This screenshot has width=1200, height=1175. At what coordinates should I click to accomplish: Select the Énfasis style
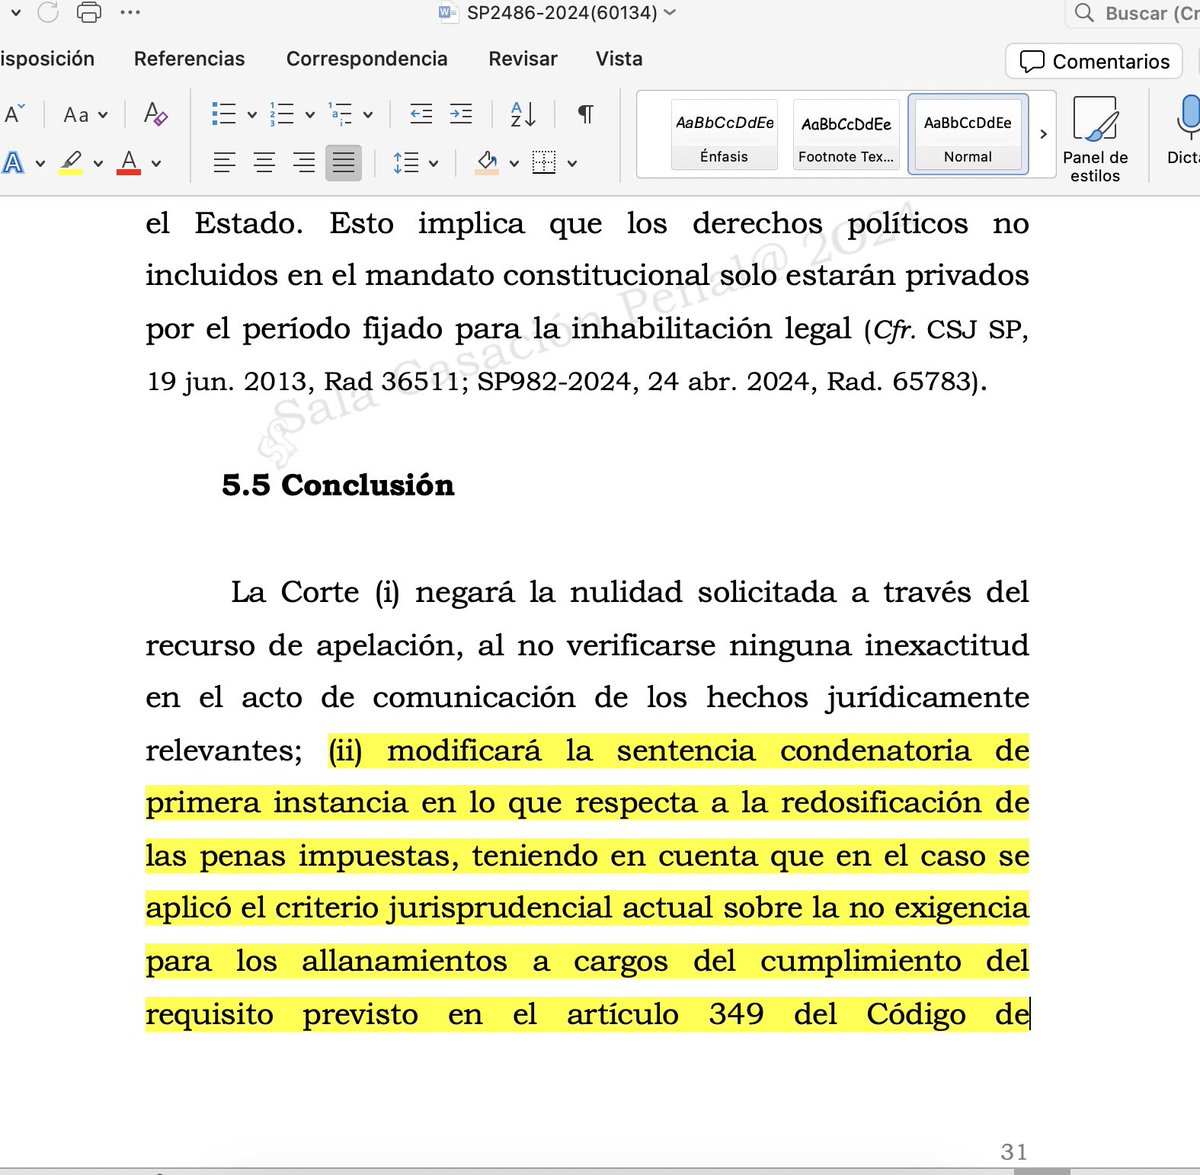tap(724, 134)
